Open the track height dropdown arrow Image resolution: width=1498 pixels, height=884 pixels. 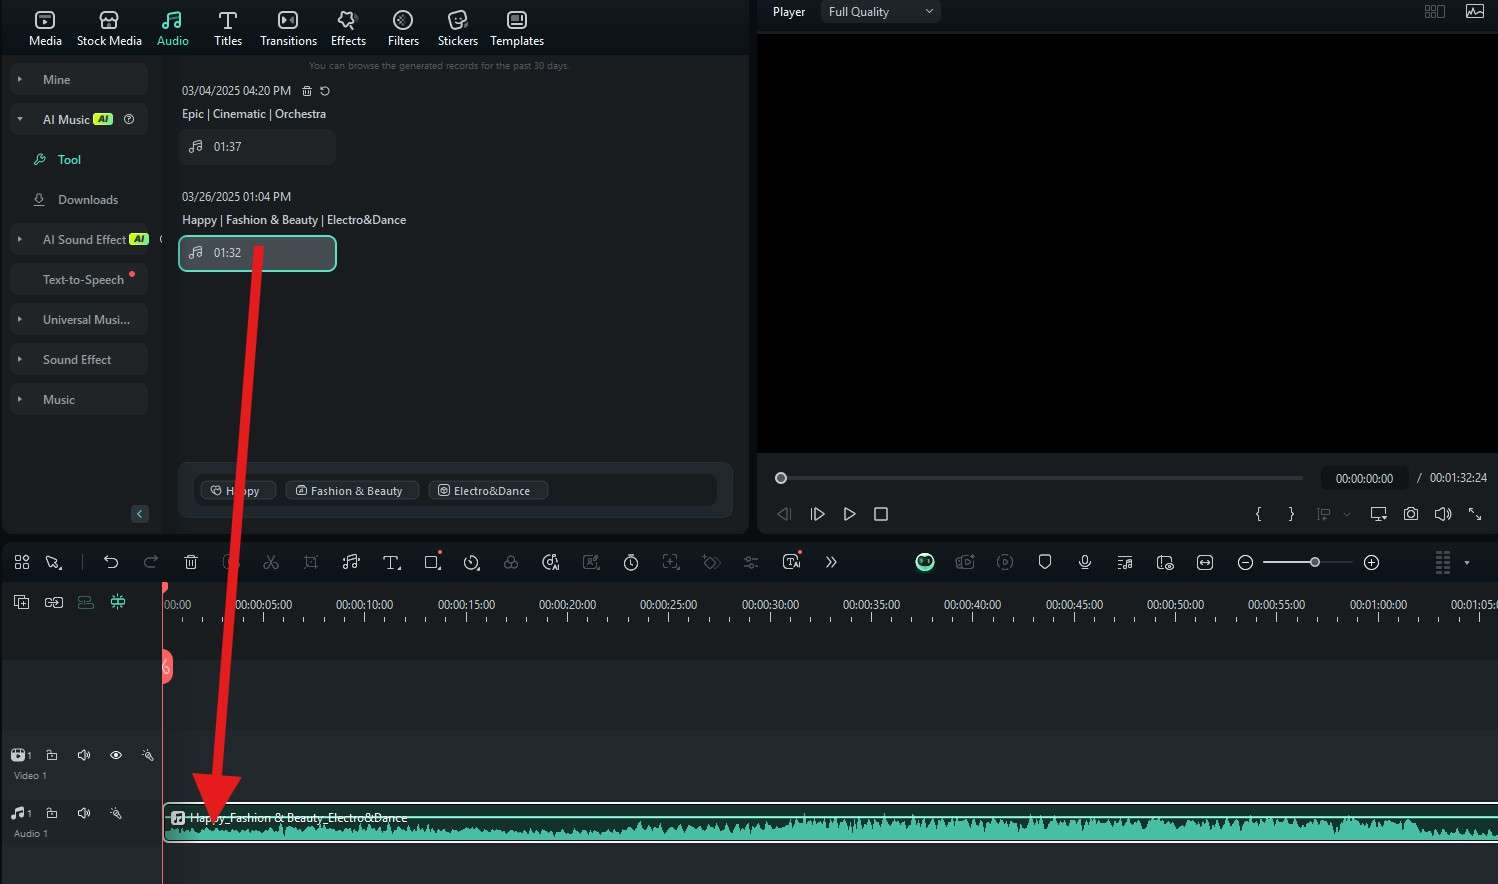pyautogui.click(x=1467, y=563)
